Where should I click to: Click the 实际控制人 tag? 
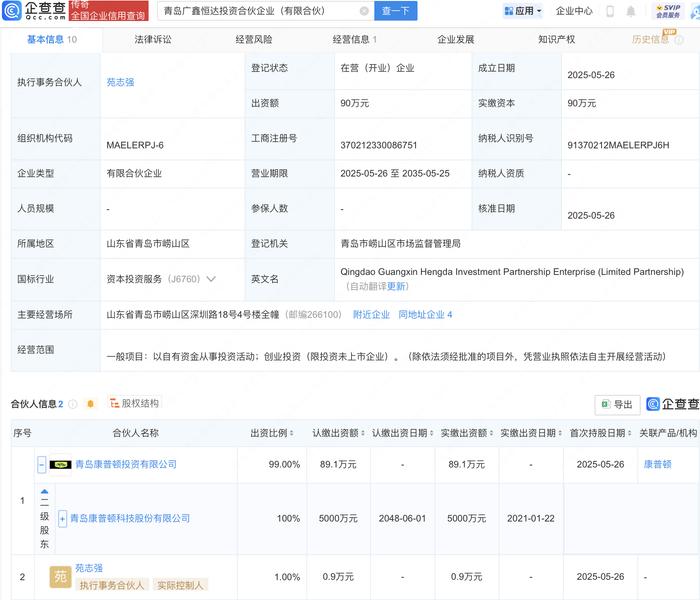click(180, 585)
